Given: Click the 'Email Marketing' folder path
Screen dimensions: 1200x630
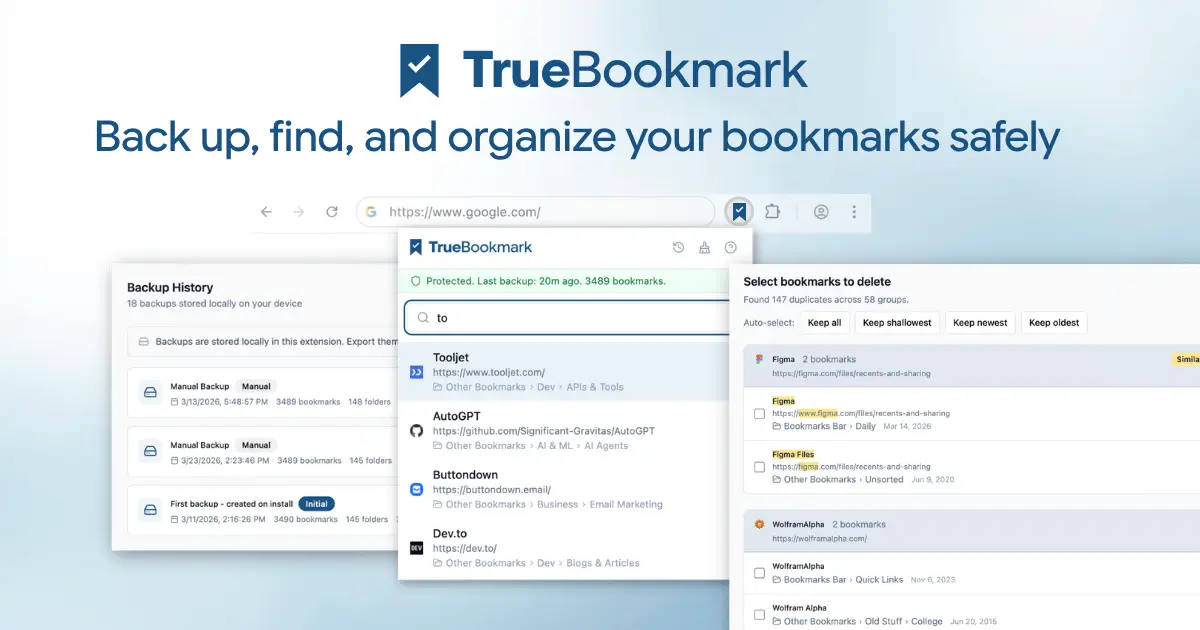Looking at the screenshot, I should click(x=626, y=504).
